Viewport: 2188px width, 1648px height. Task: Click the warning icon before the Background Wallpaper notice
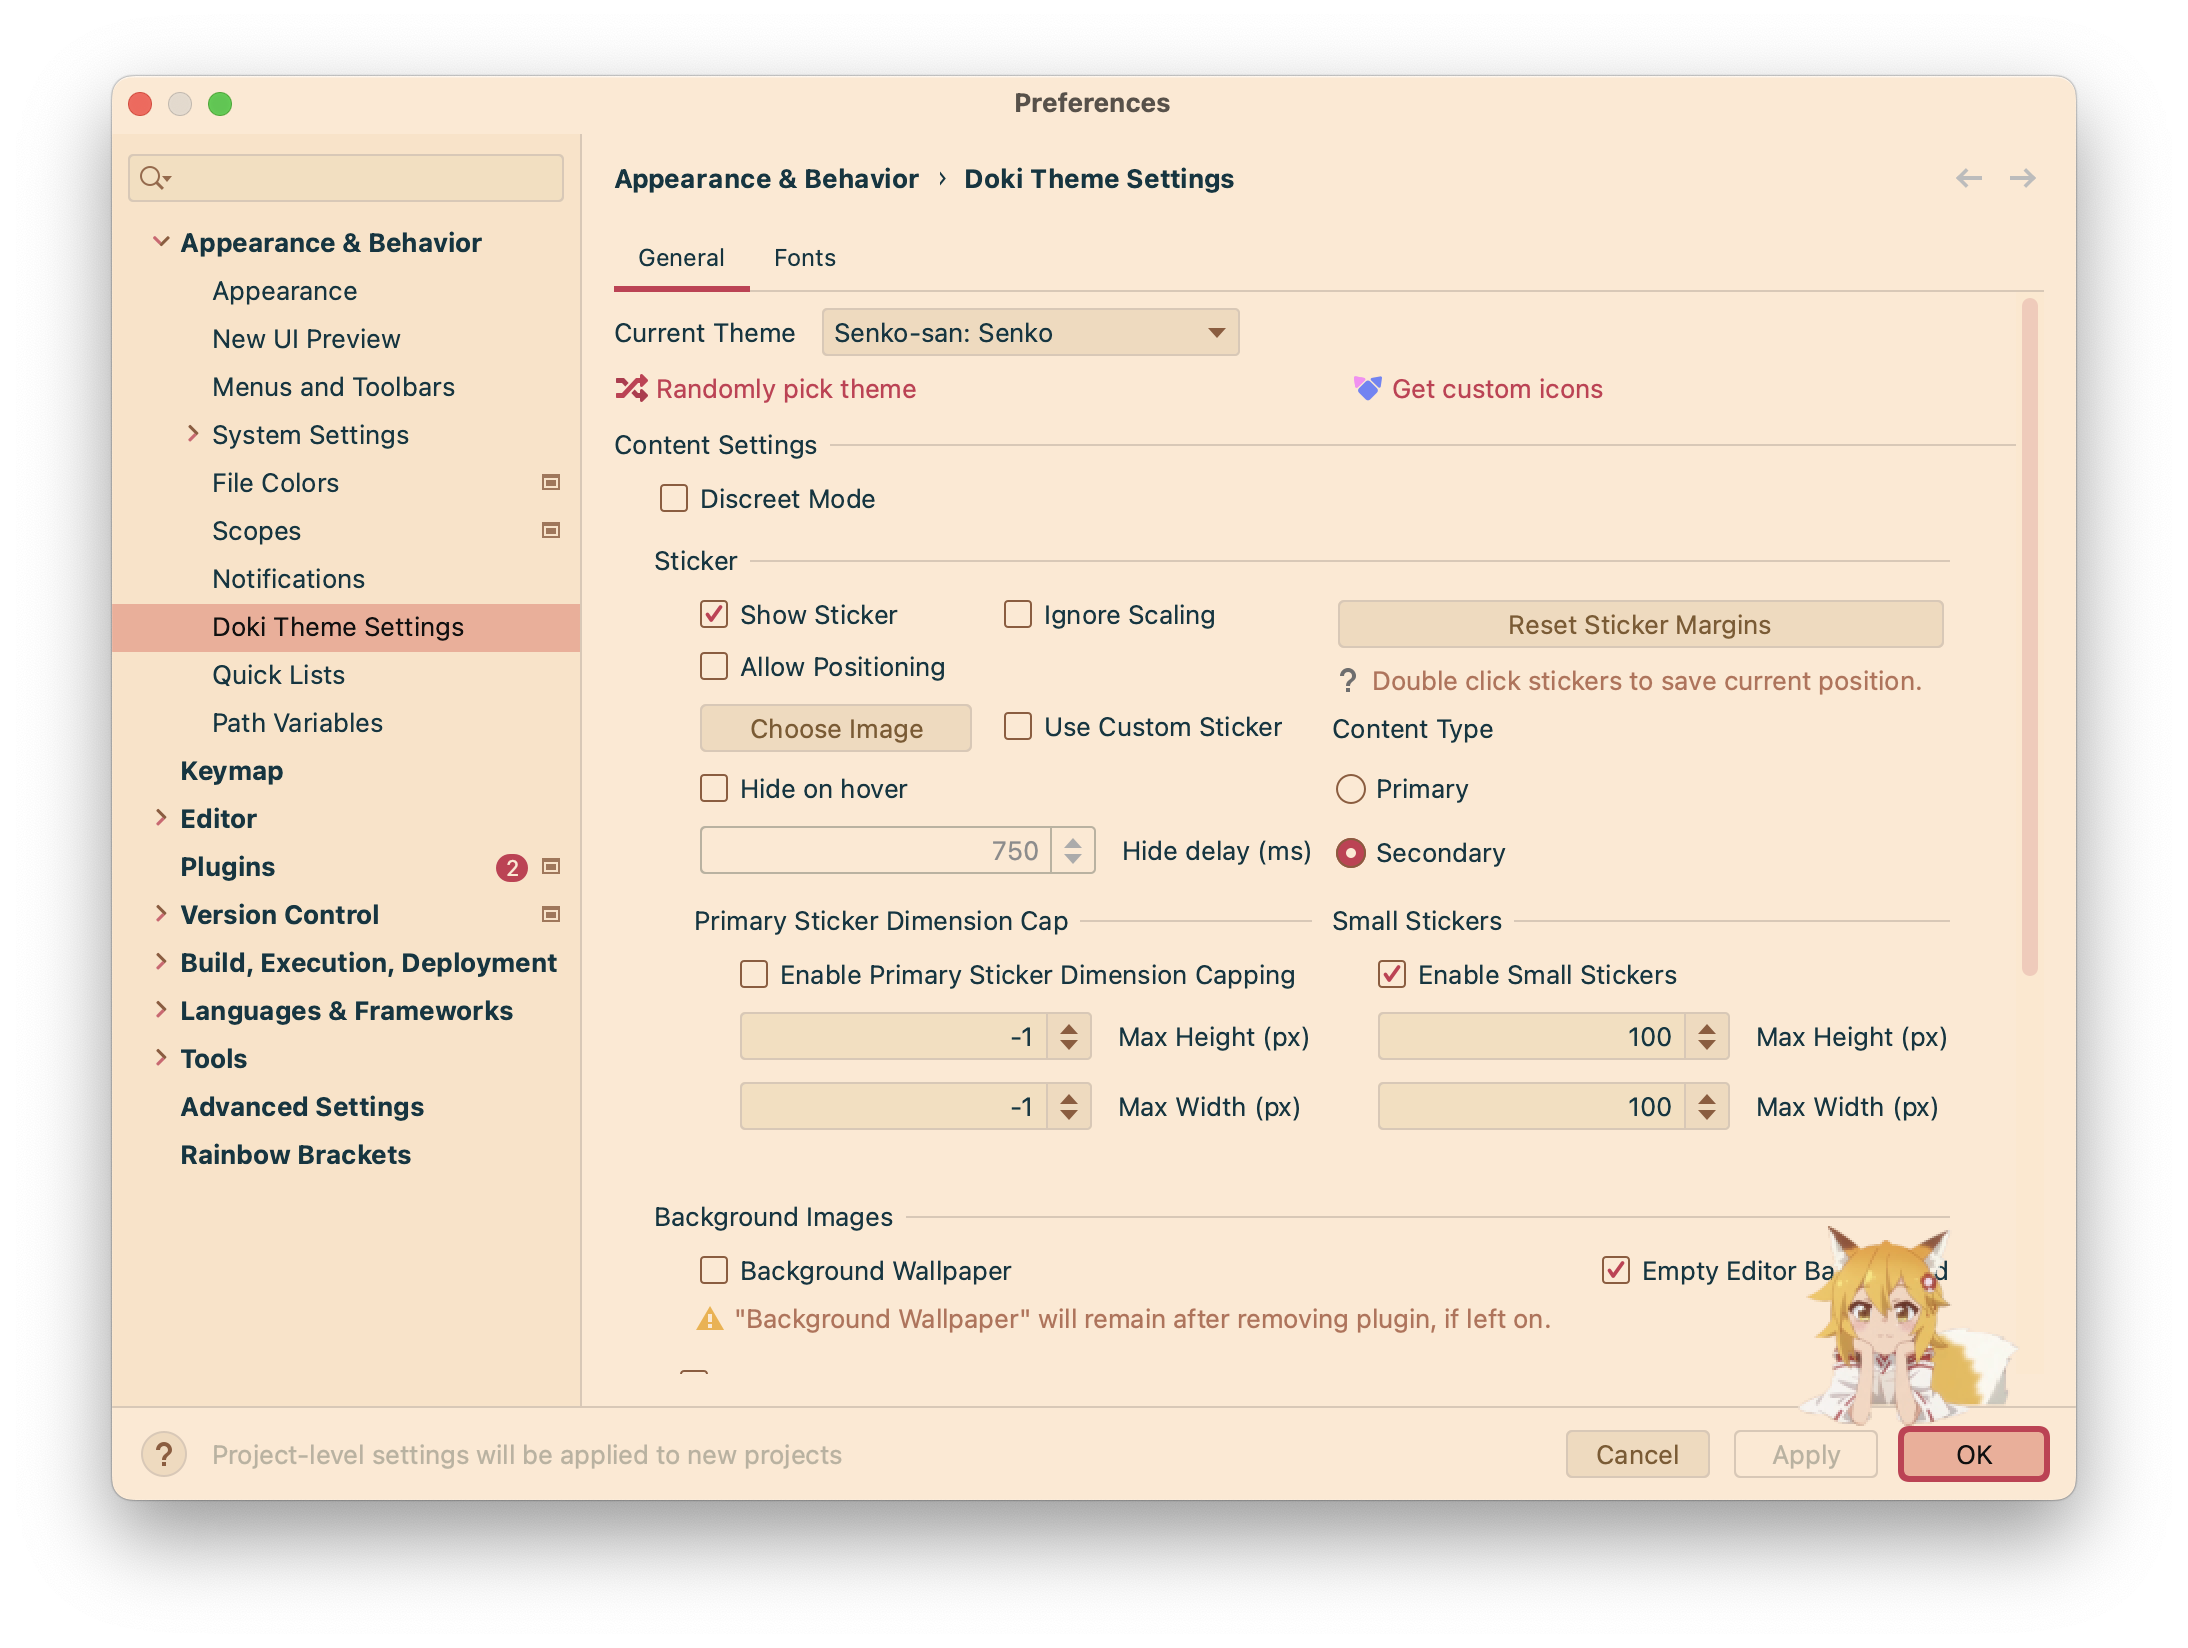pyautogui.click(x=708, y=1319)
